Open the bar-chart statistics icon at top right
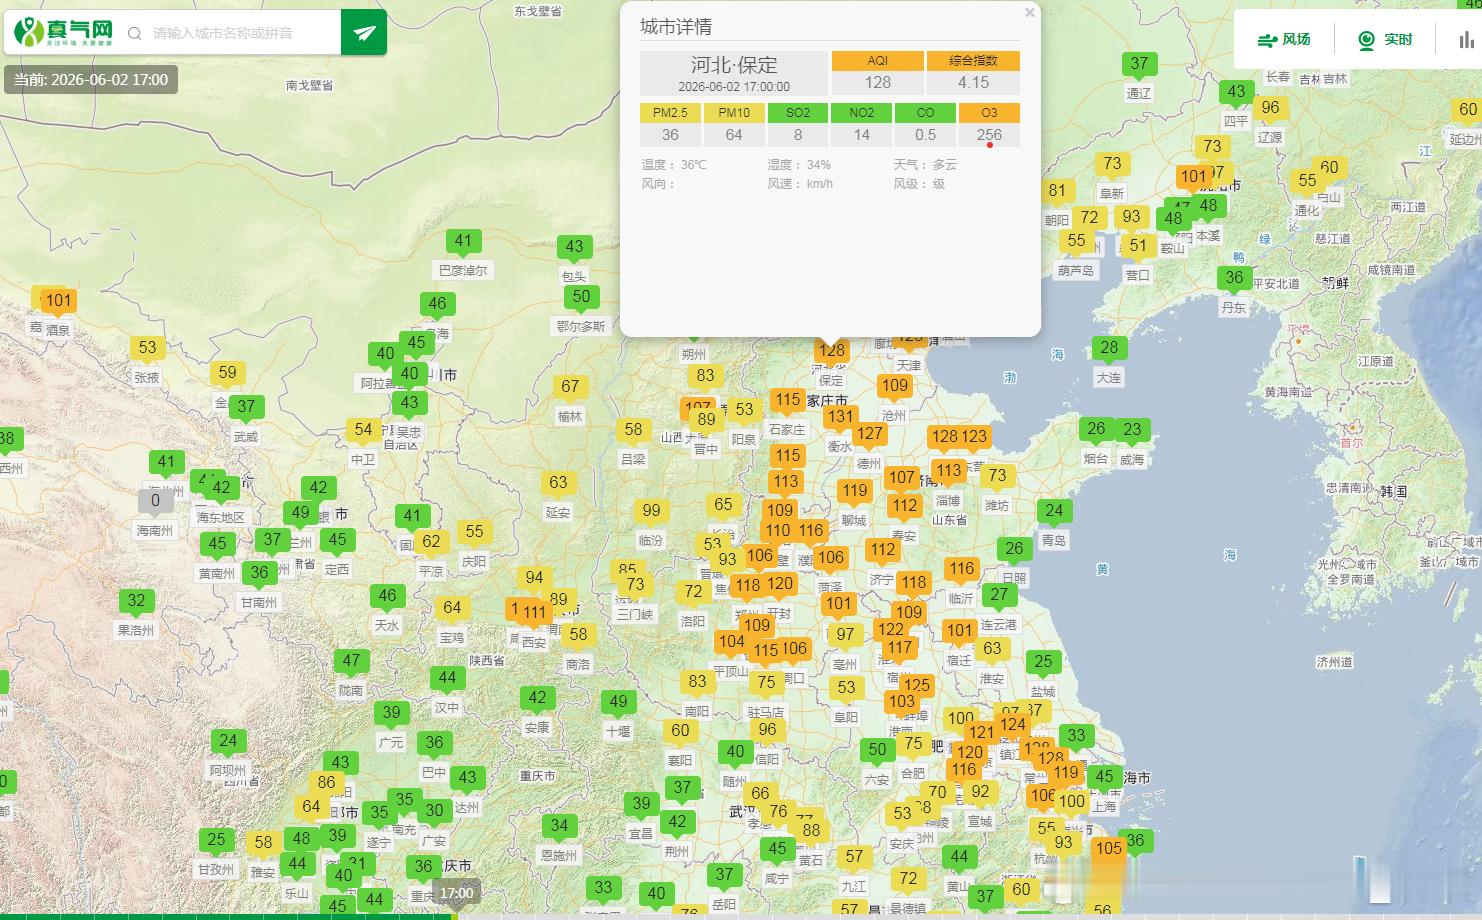Image resolution: width=1482 pixels, height=920 pixels. [x=1466, y=40]
